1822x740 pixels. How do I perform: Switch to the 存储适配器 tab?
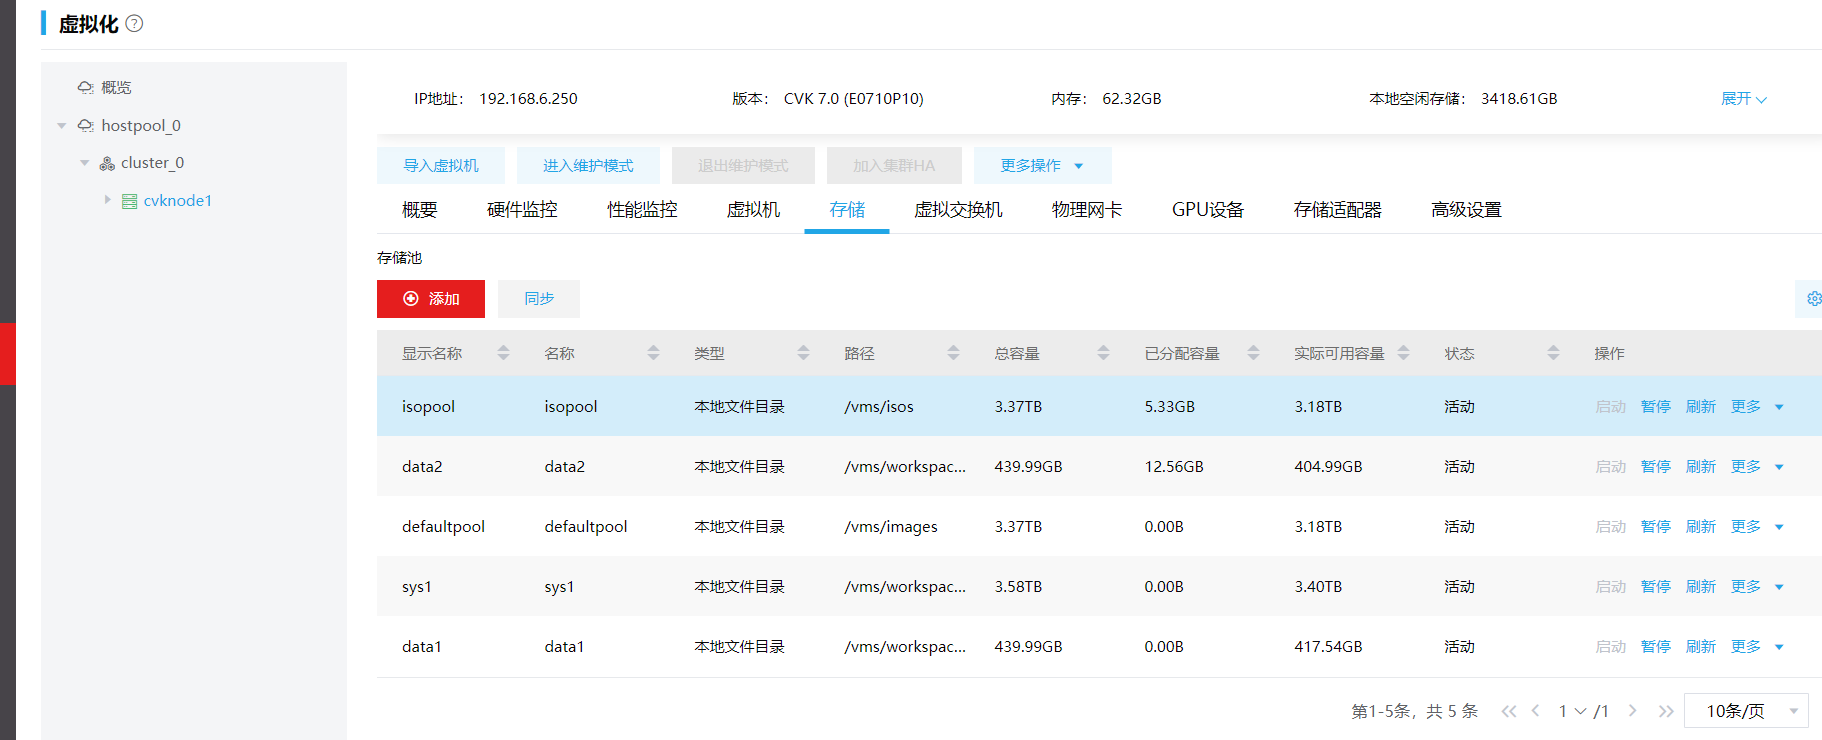1337,210
